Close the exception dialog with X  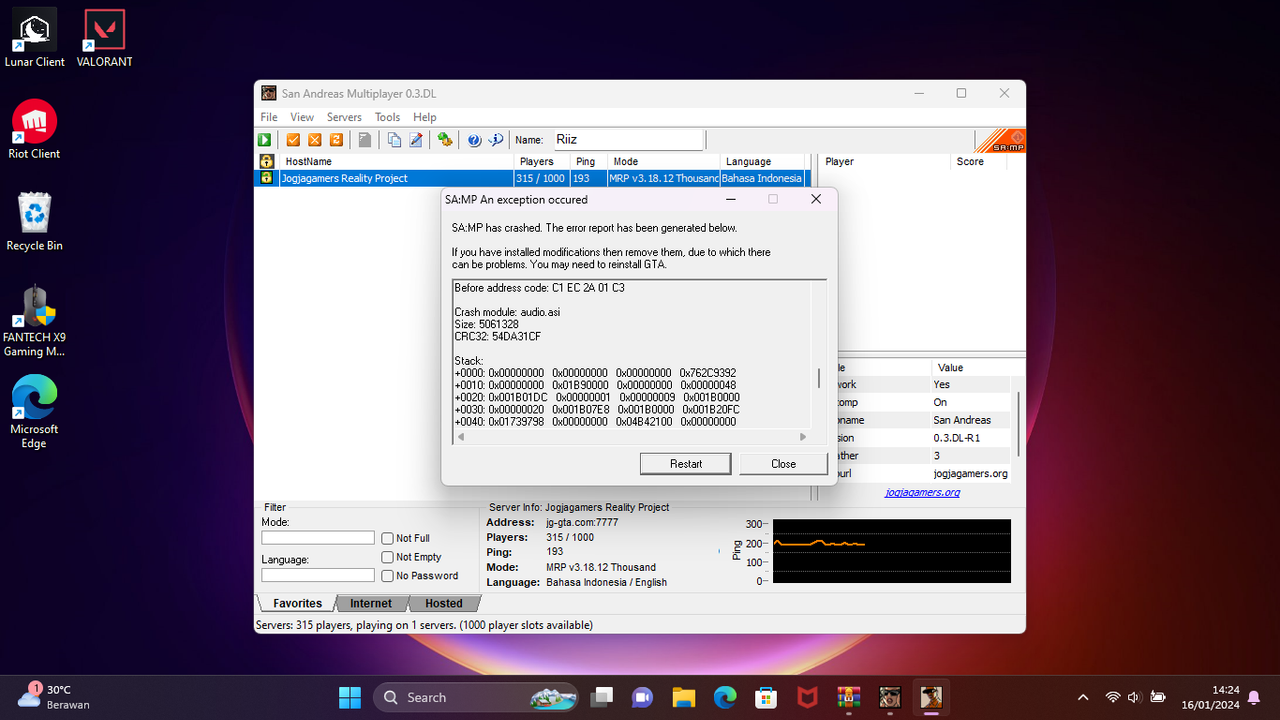816,199
